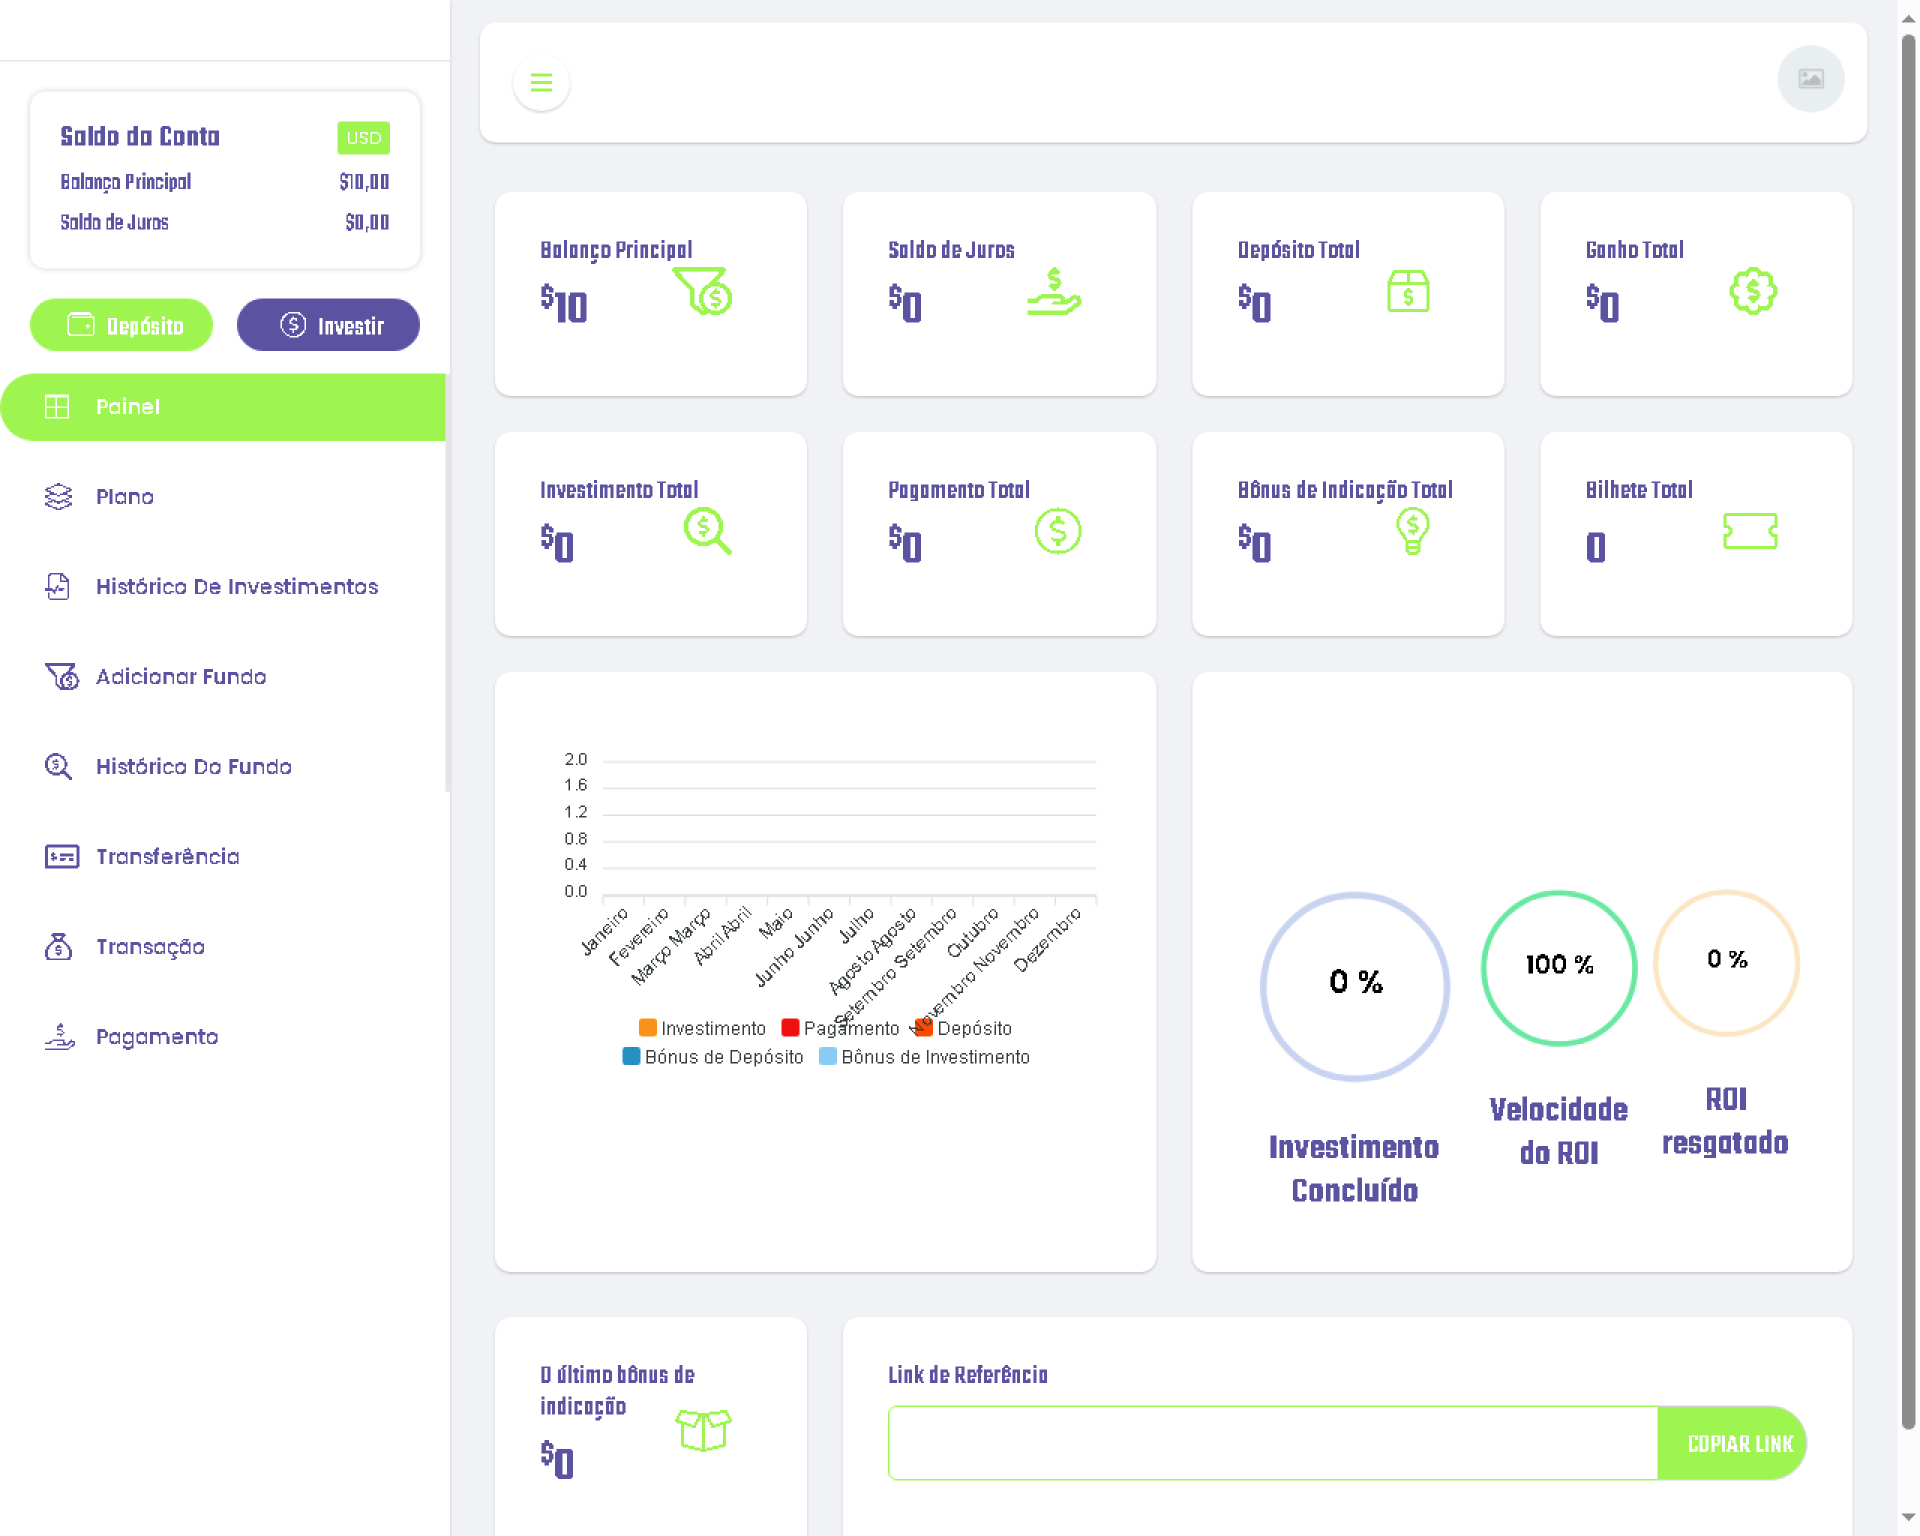
Task: Click the Balanço Principal funnel icon
Action: [703, 291]
